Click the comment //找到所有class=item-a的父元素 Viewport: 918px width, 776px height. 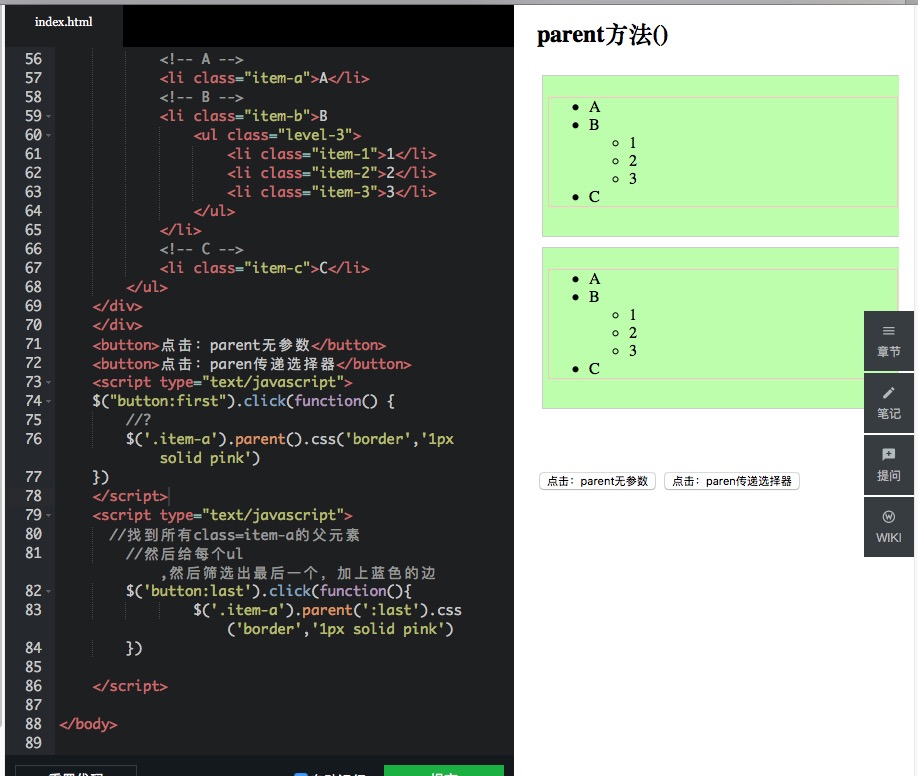[234, 535]
